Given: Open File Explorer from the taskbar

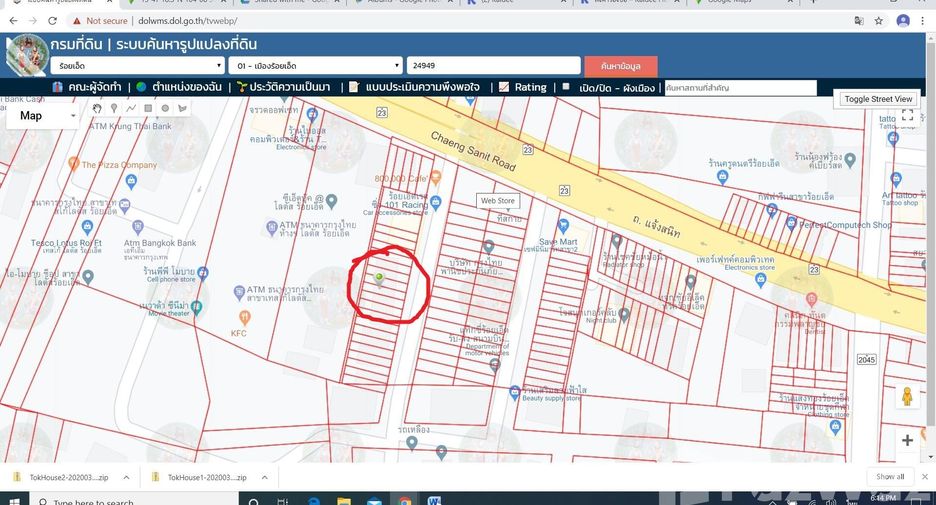Looking at the screenshot, I should coord(343,500).
